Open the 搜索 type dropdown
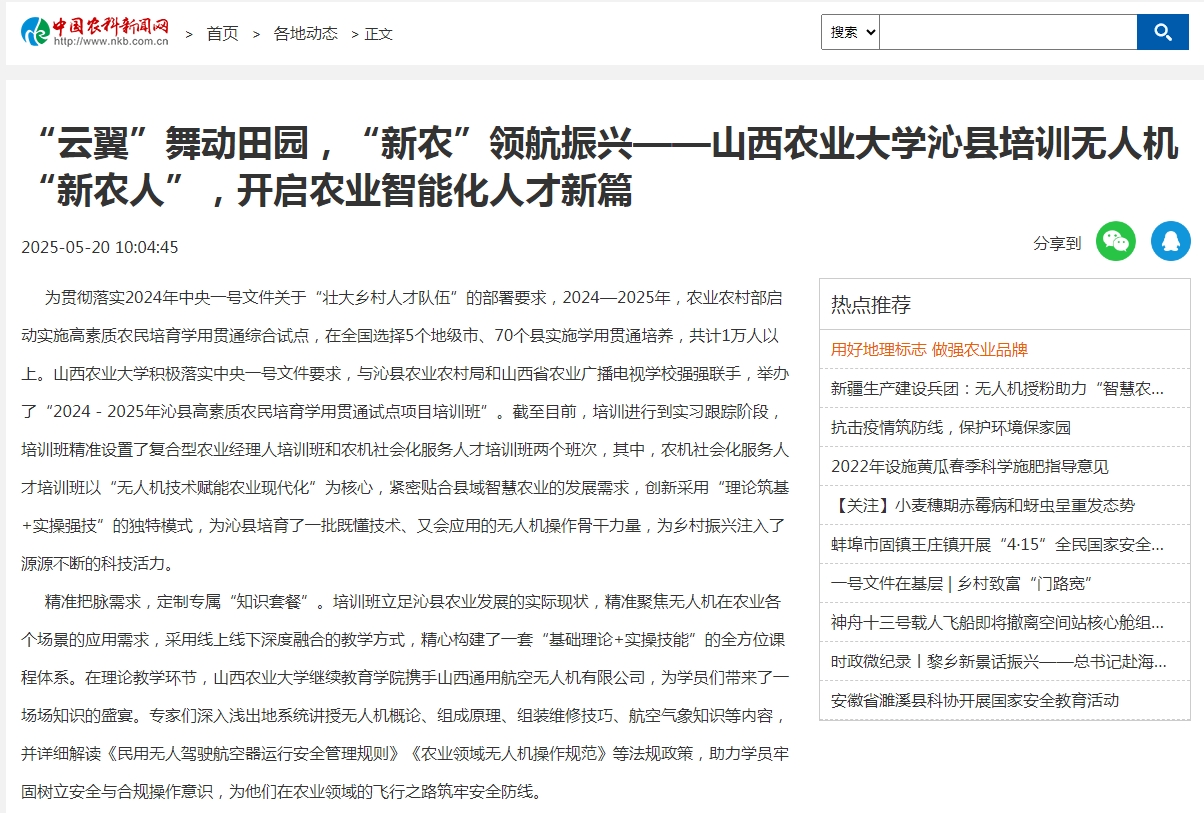1204x813 pixels. (850, 32)
